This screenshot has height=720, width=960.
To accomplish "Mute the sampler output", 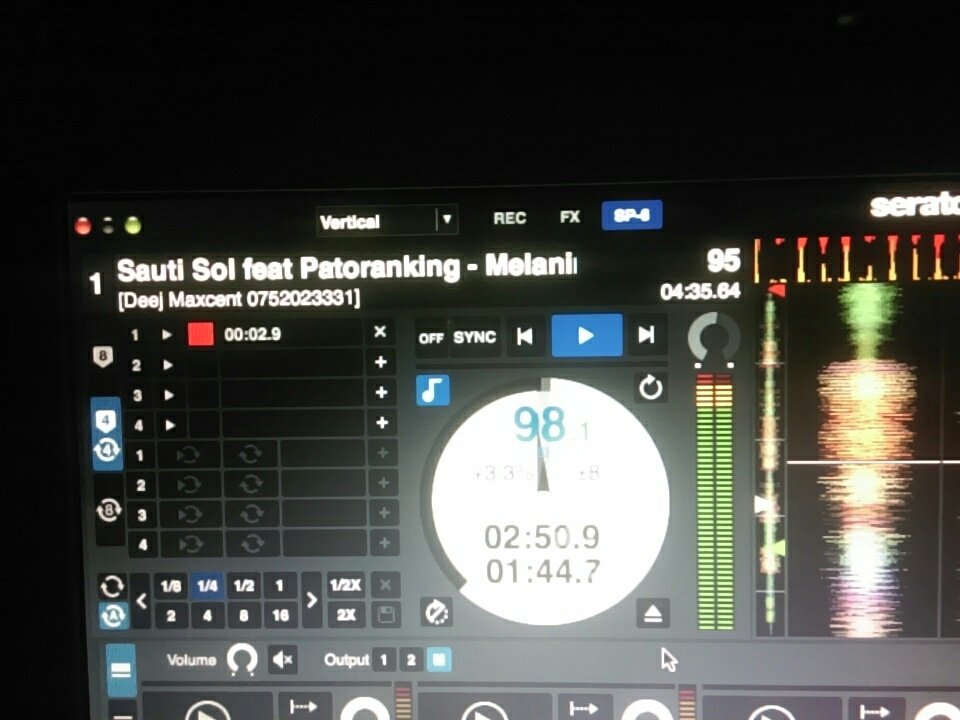I will 282,660.
